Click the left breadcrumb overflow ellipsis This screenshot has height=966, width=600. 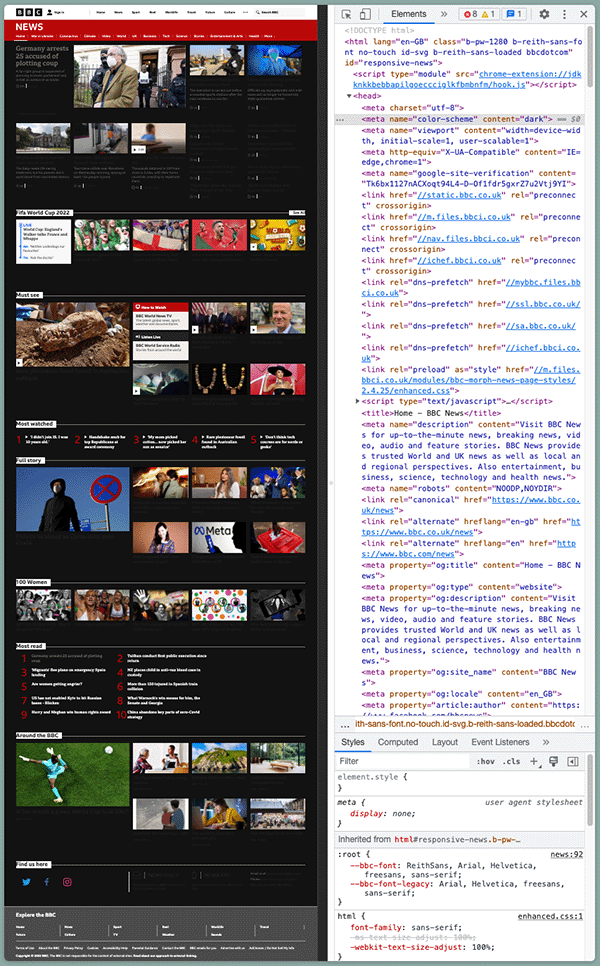(x=344, y=724)
